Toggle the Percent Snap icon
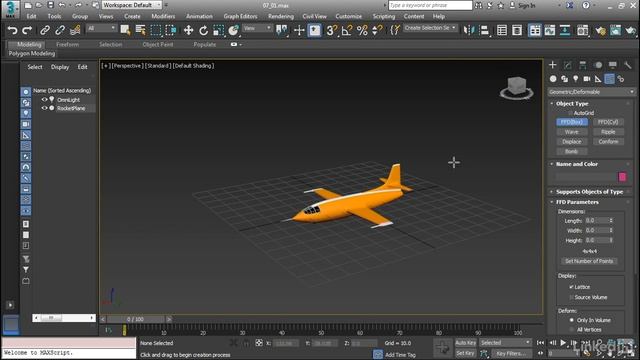 coord(362,30)
